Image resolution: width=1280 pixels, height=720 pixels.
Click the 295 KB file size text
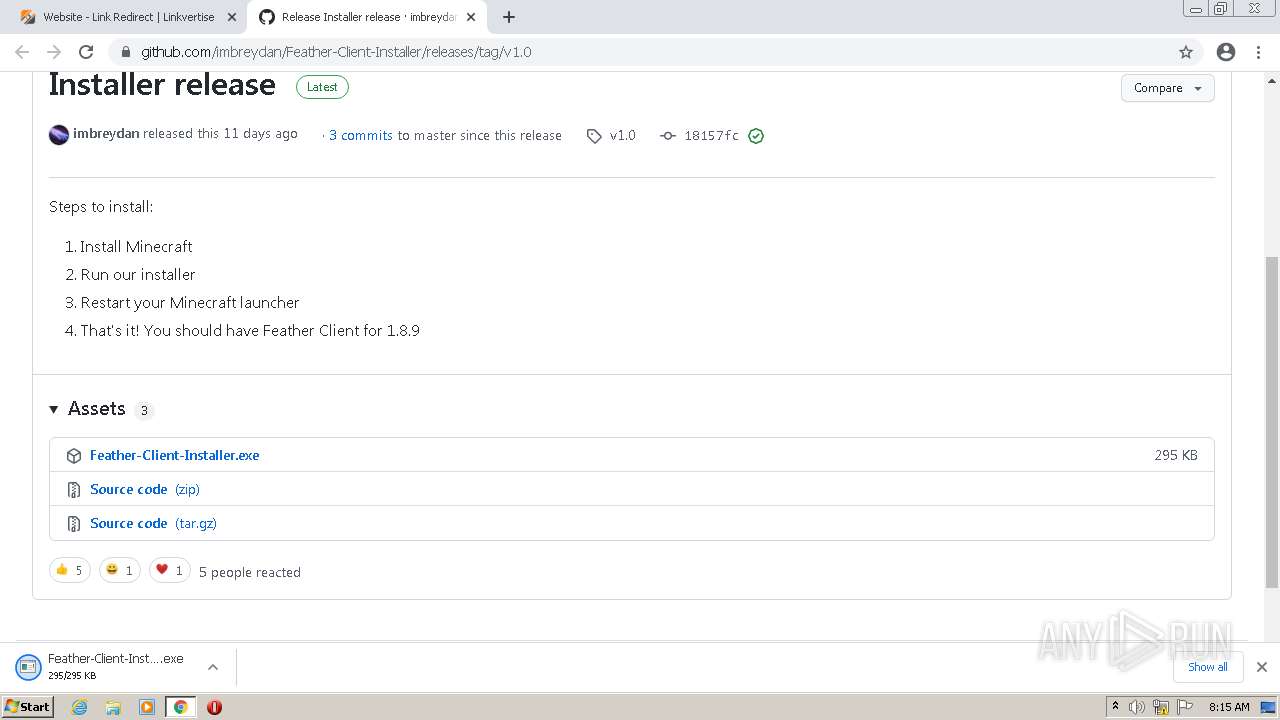pyautogui.click(x=1176, y=455)
